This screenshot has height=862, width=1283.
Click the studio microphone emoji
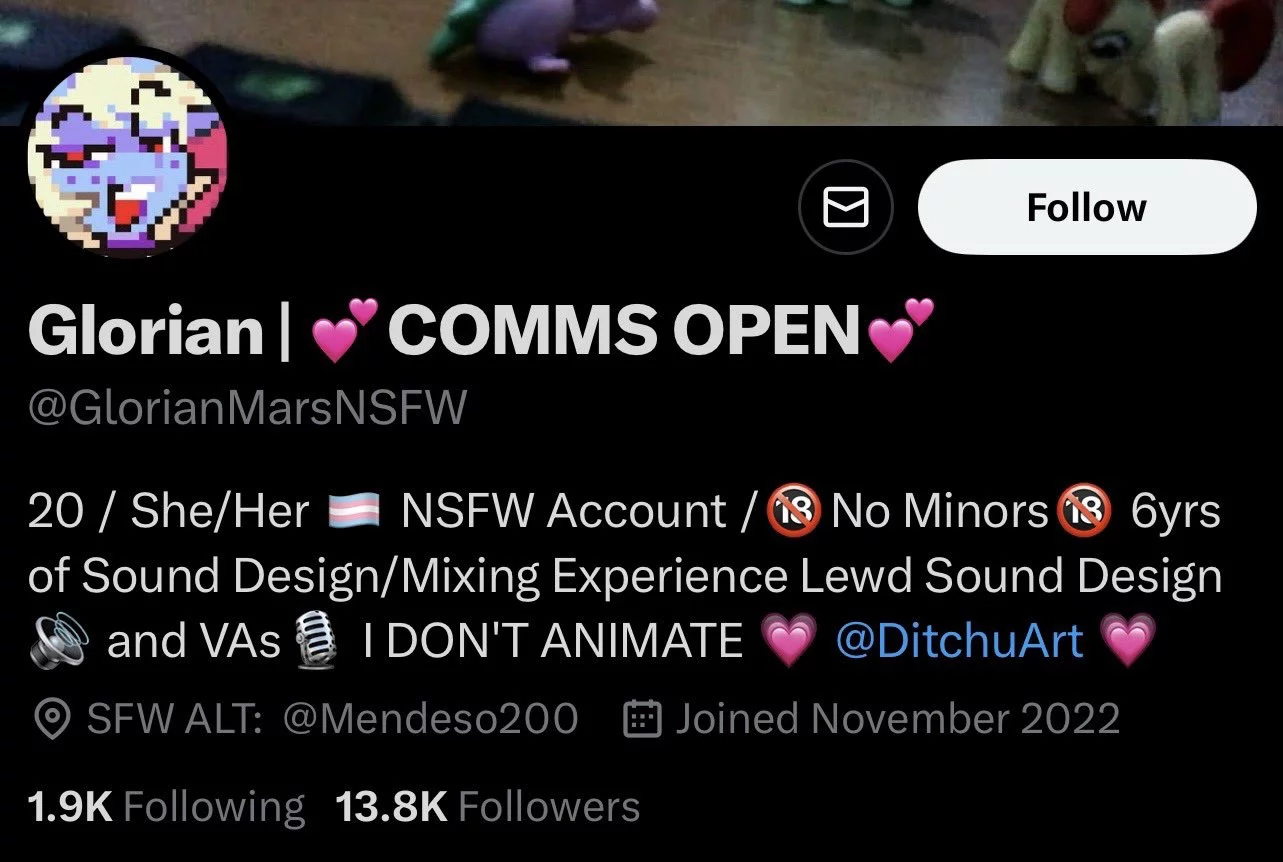pos(320,640)
